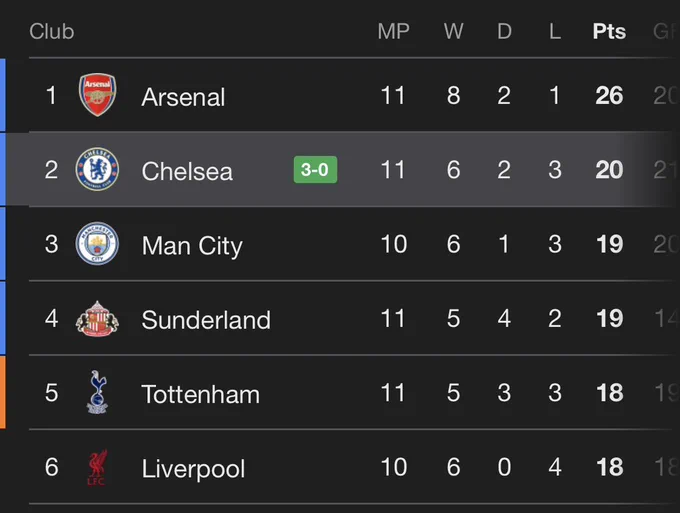Screen dimensions: 680x513
Task: Click Arsenal's 26 points value
Action: pyautogui.click(x=609, y=96)
